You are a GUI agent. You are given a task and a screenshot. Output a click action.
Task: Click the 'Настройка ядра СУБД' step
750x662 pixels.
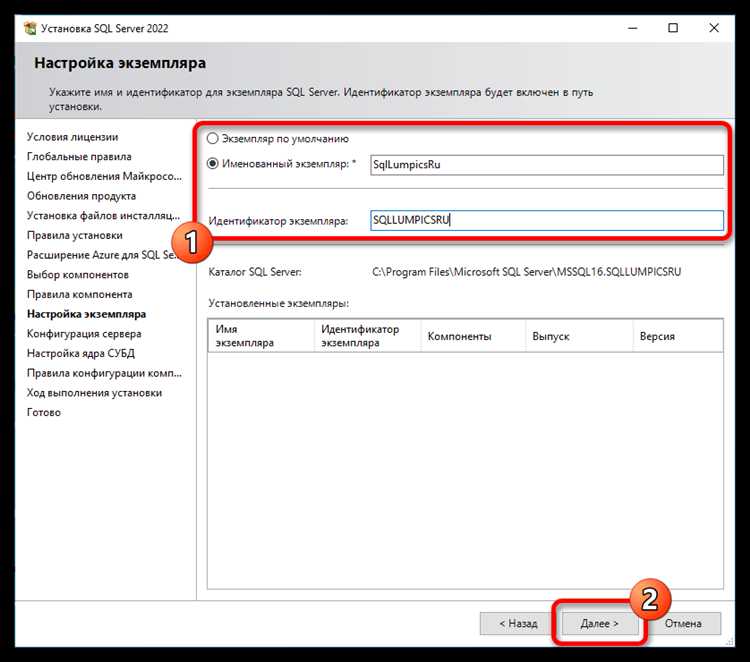tap(81, 353)
